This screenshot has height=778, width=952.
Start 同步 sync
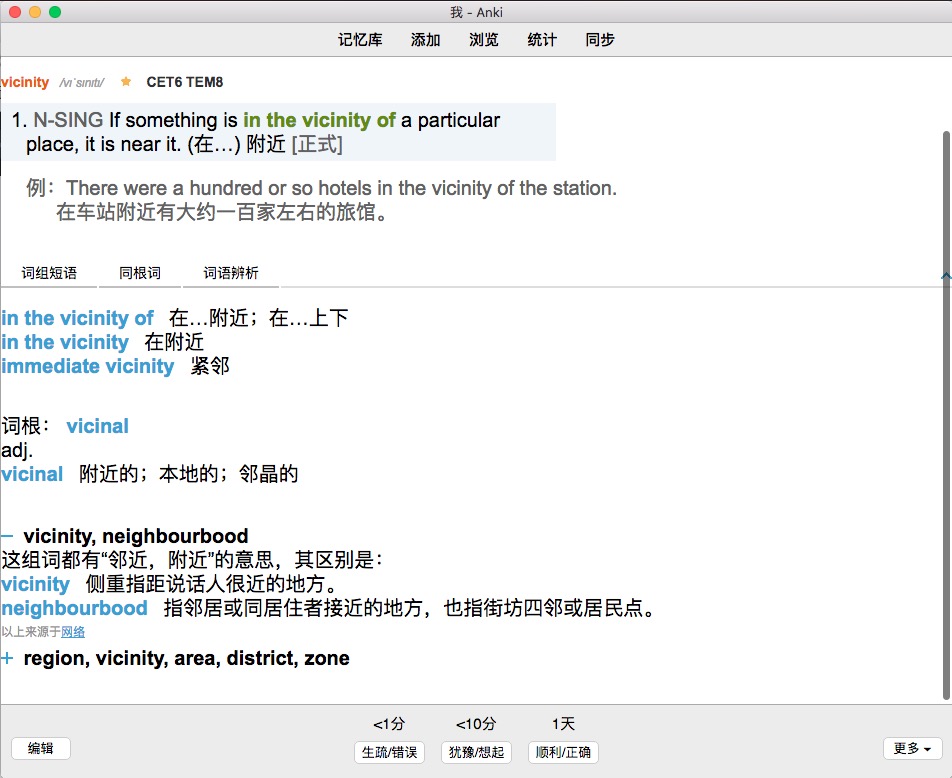coord(600,40)
